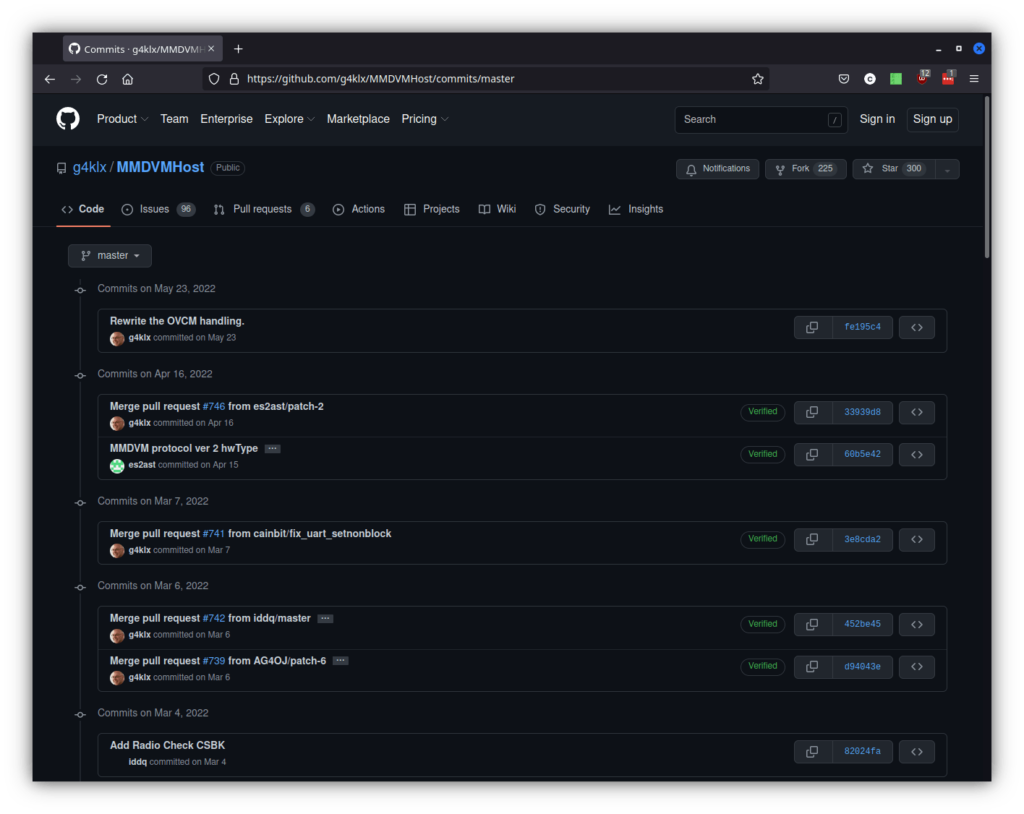Expand description of merge pull request #739

point(340,661)
